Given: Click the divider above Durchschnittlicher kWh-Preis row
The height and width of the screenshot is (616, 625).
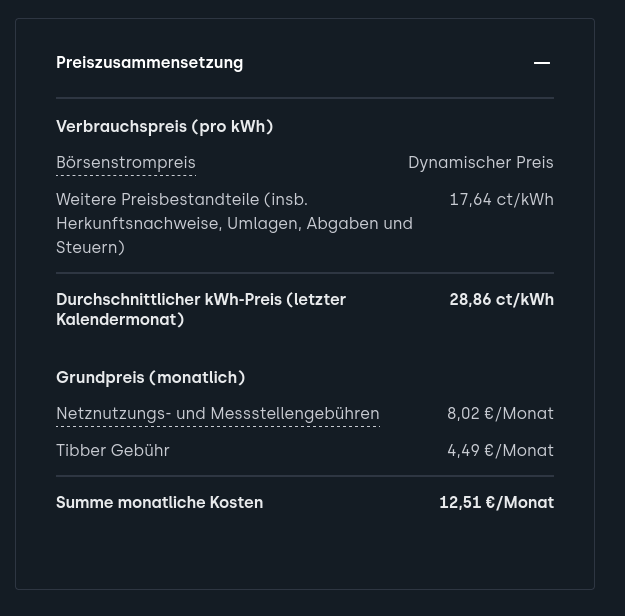Looking at the screenshot, I should point(305,273).
